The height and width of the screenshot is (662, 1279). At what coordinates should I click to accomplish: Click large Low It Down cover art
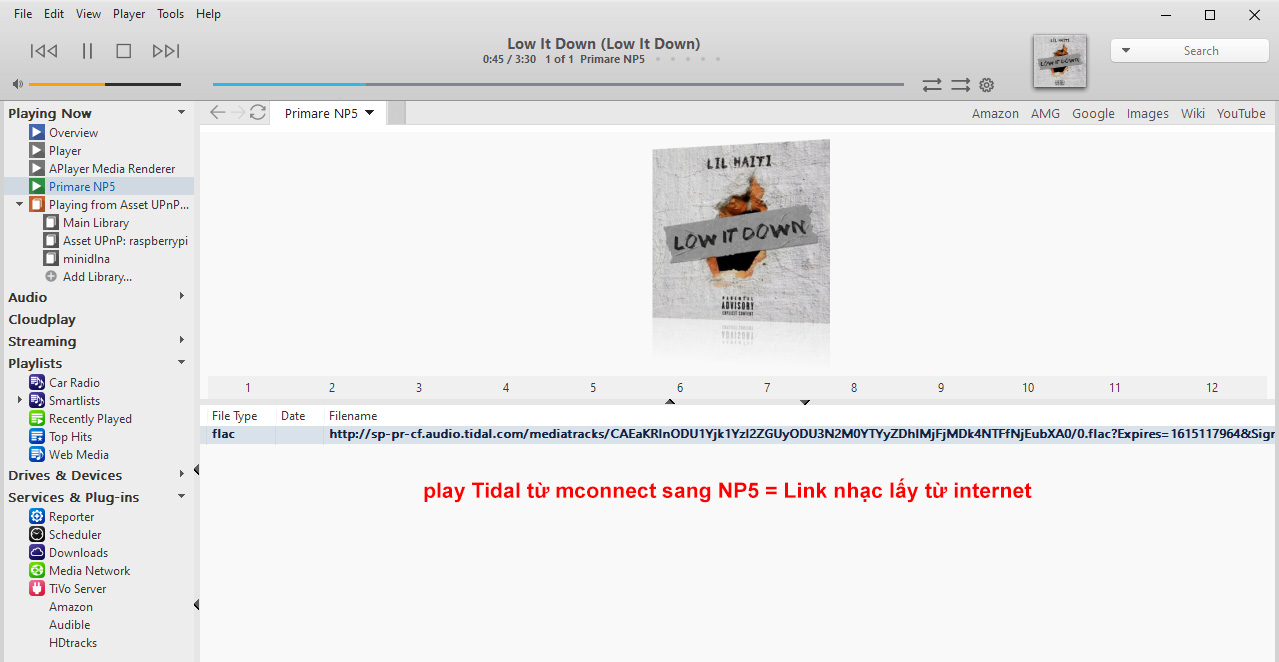coord(741,232)
